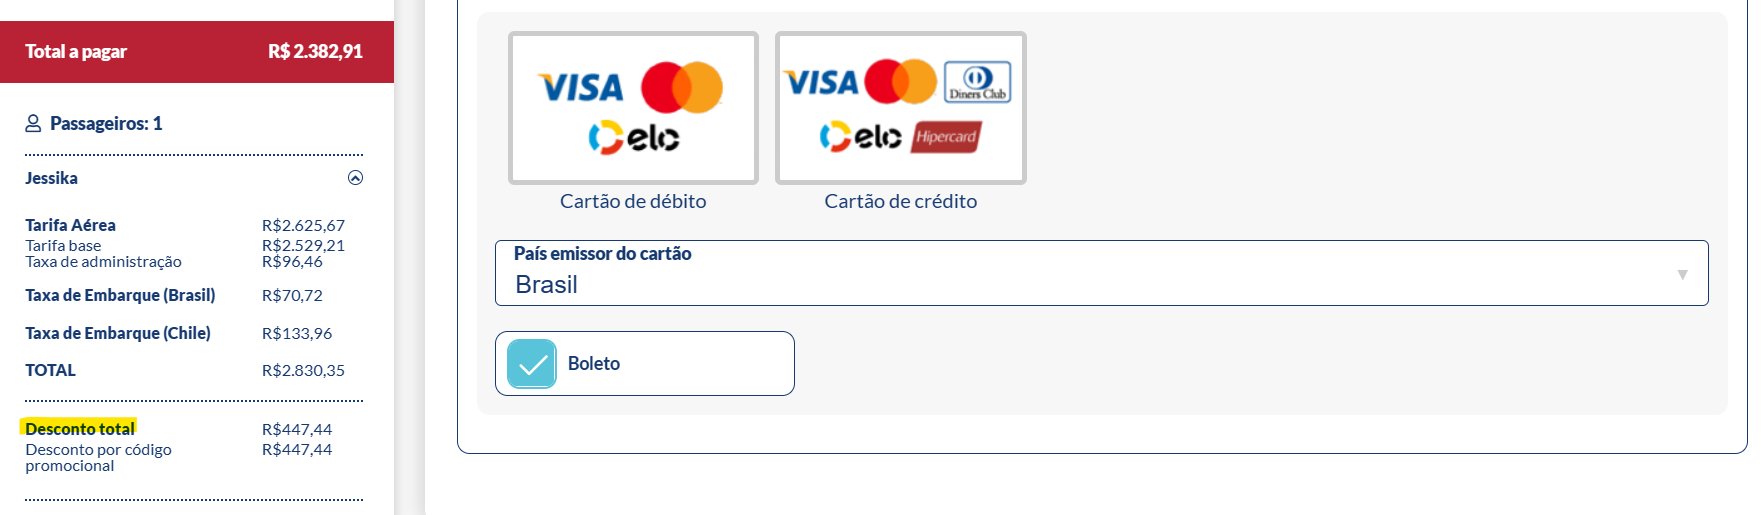
Task: Click the Visa logo on the debit card tile
Action: click(x=581, y=88)
